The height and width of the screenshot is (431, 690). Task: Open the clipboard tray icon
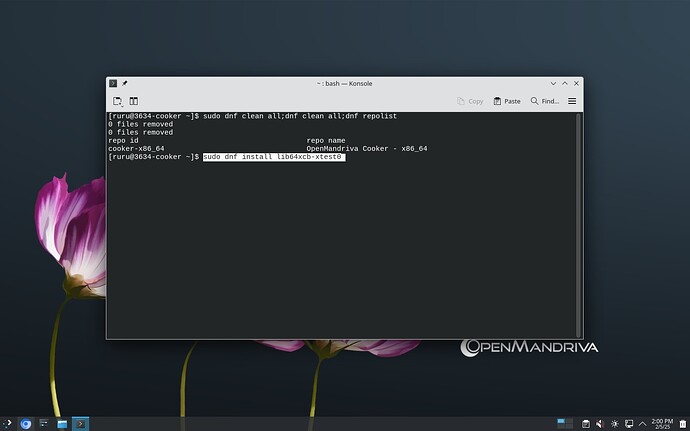pyautogui.click(x=586, y=424)
